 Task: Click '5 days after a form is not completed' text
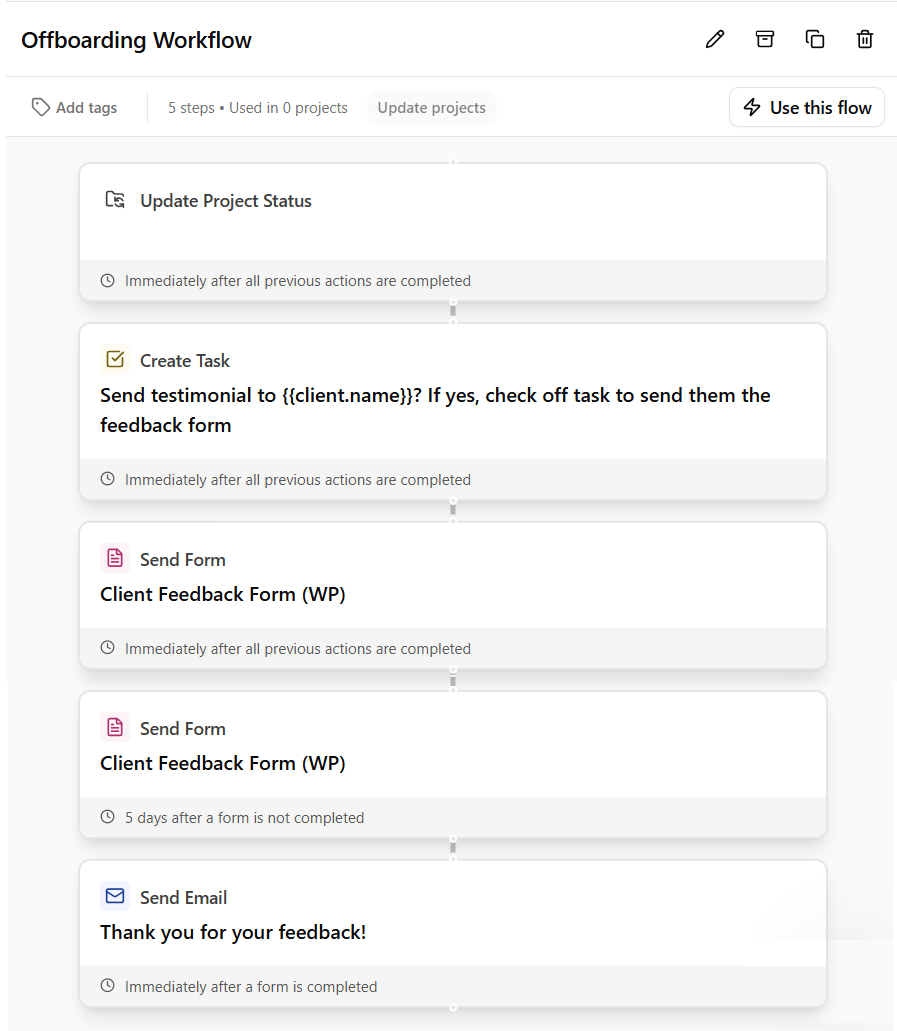(244, 818)
